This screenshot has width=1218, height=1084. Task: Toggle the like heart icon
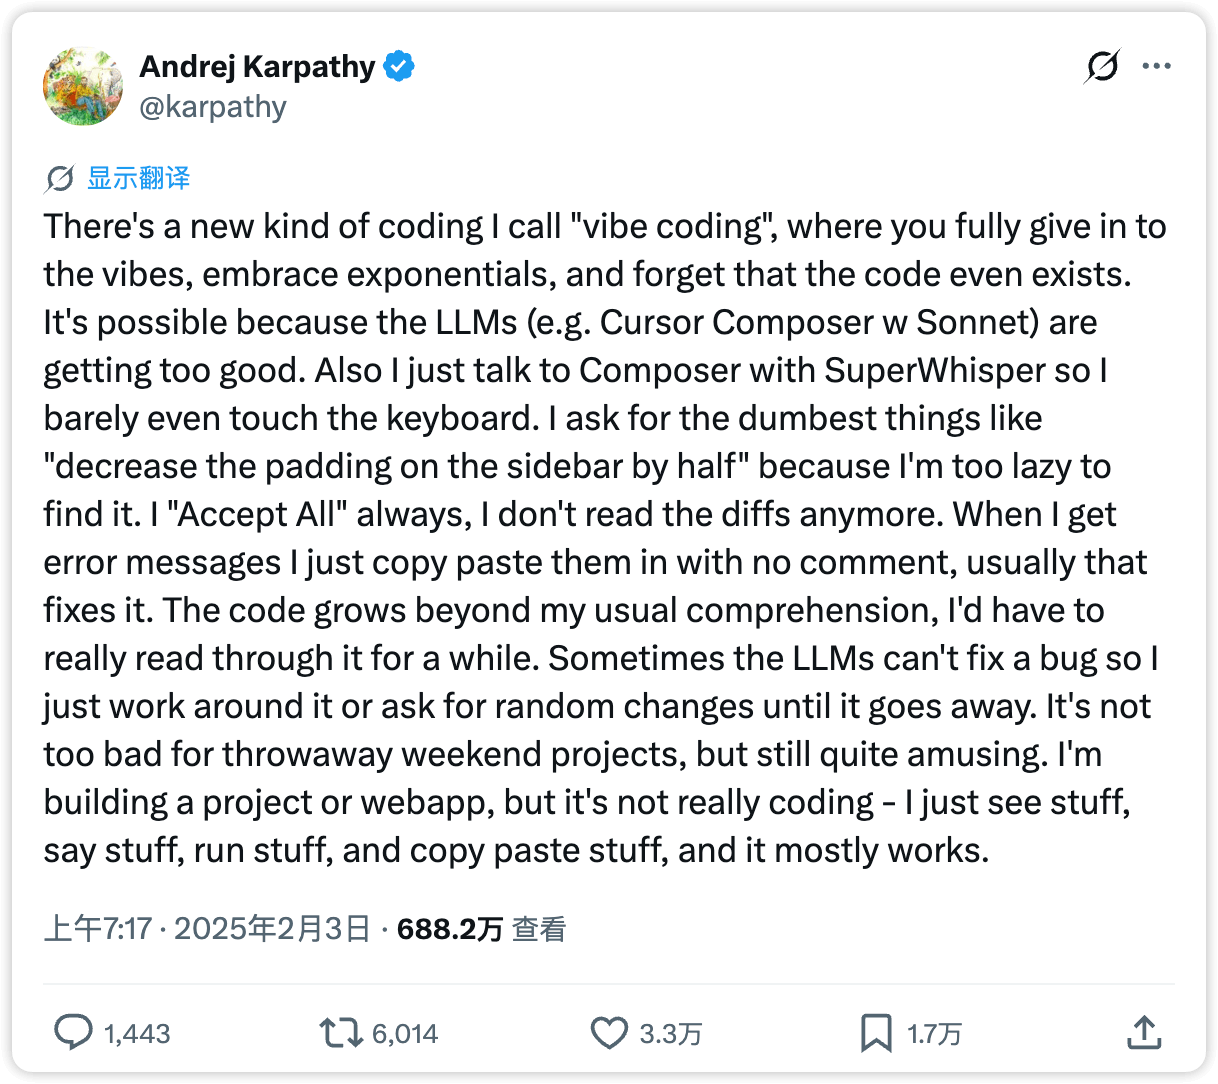point(608,1033)
